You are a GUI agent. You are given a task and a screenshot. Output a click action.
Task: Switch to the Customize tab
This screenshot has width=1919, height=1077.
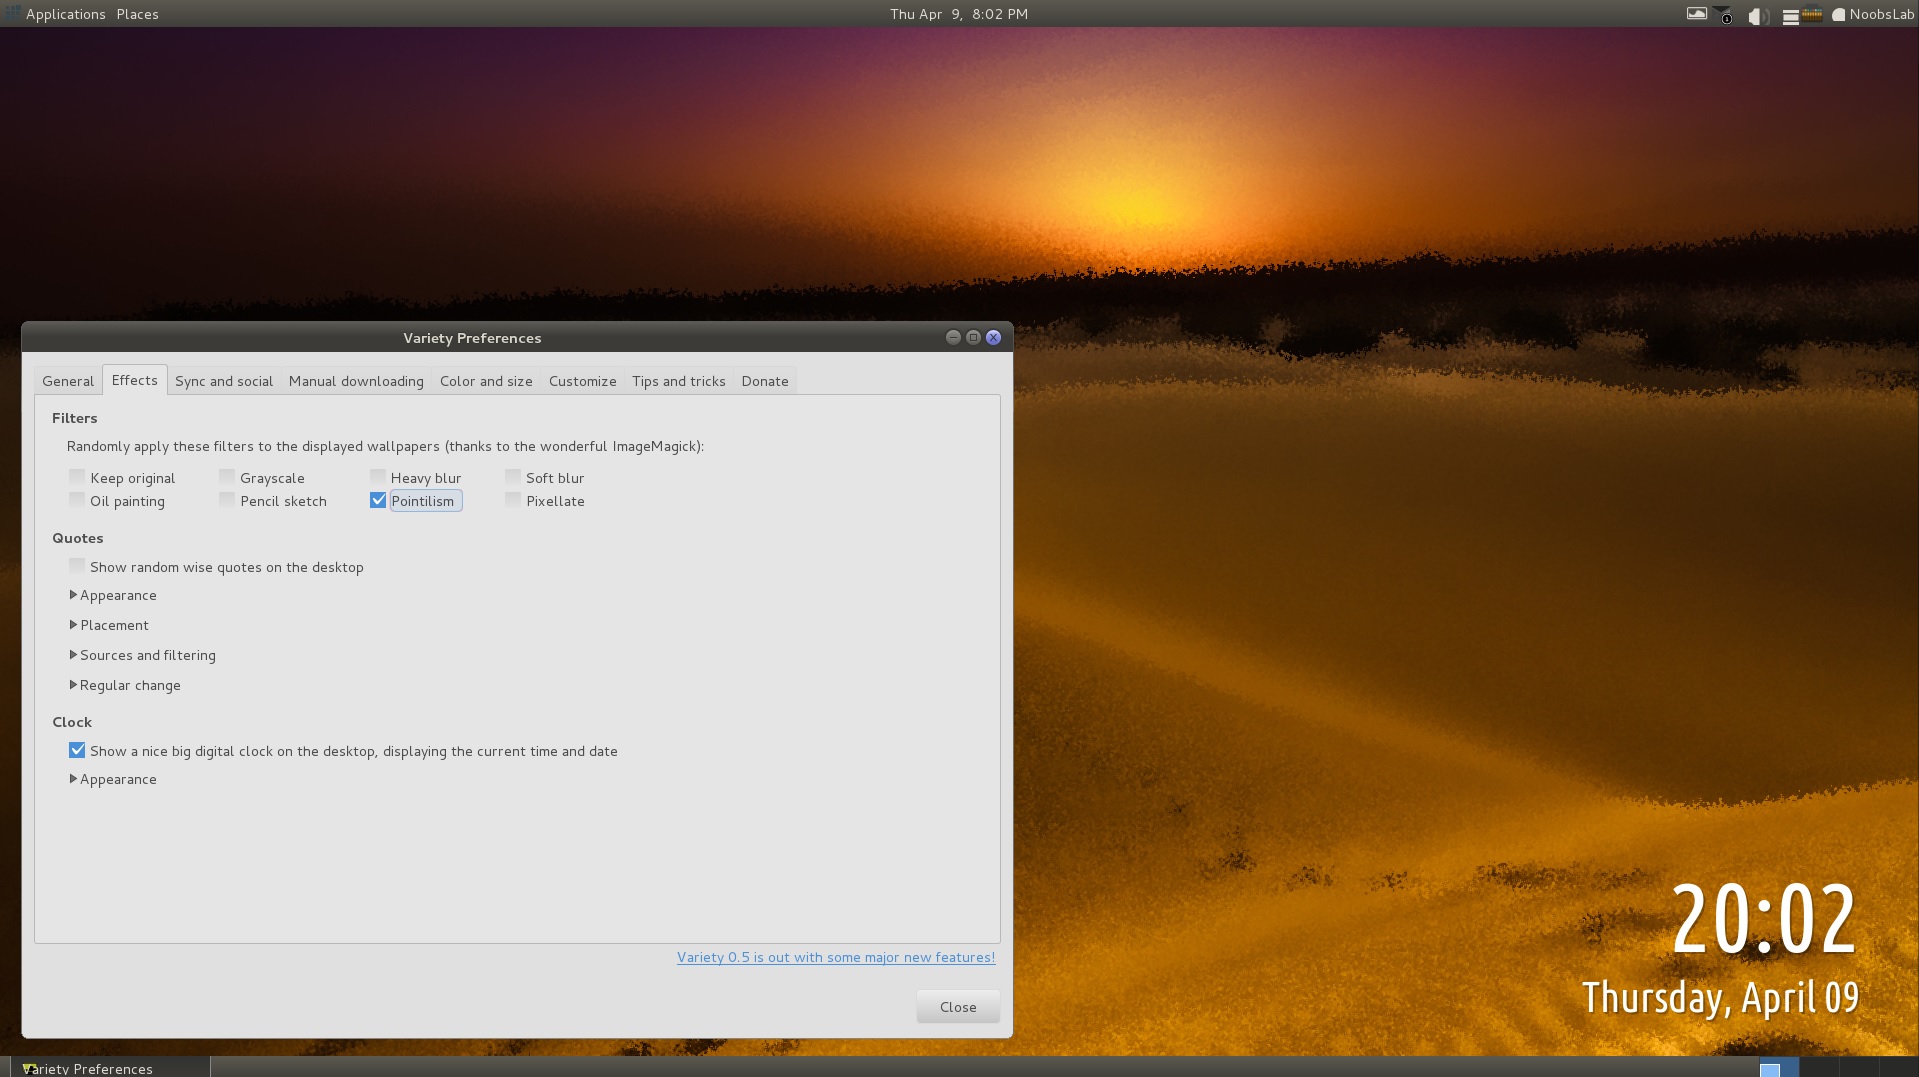pos(582,381)
